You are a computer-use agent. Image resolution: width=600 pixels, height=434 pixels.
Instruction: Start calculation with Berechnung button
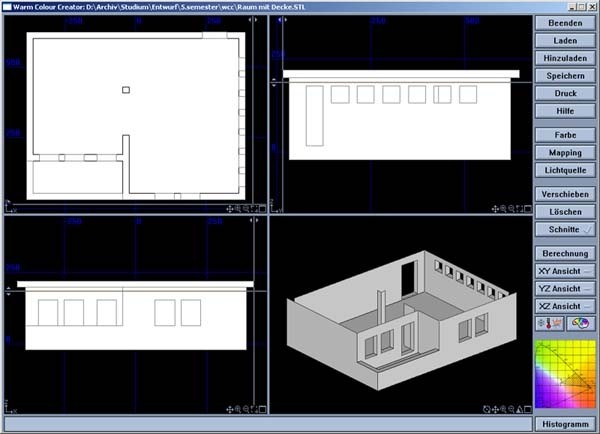click(565, 254)
